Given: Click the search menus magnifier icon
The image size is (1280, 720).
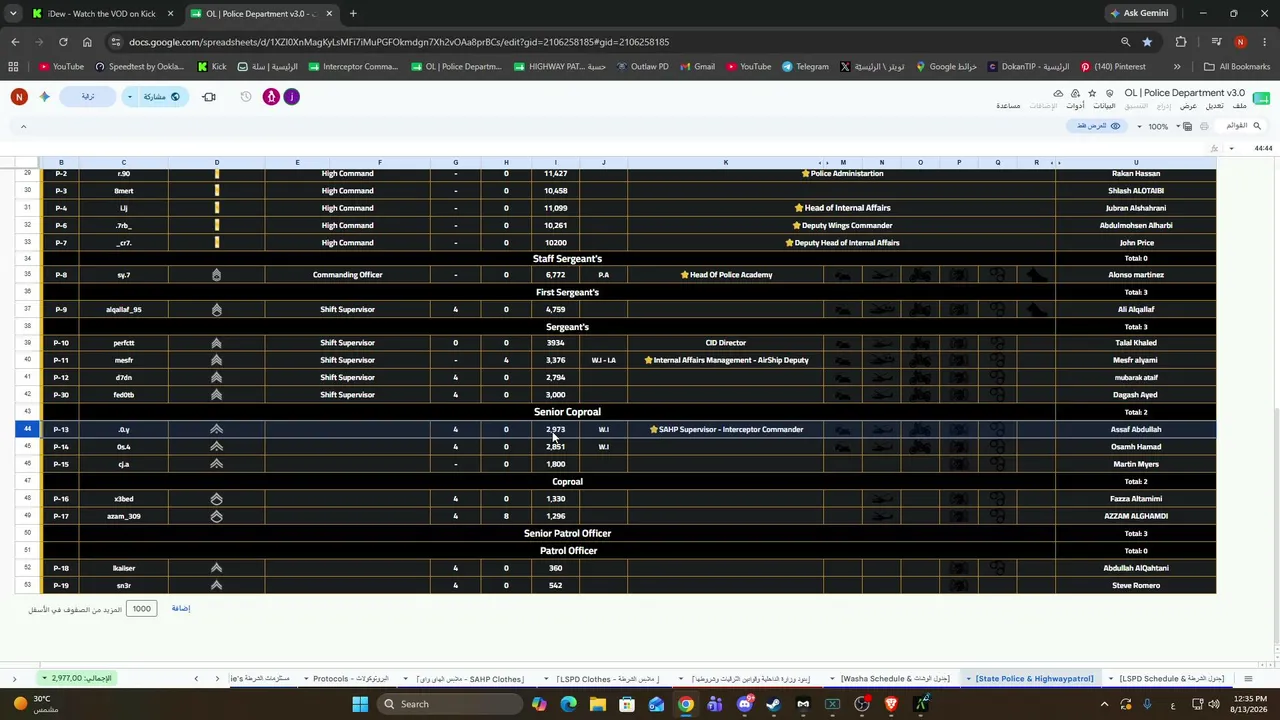Looking at the screenshot, I should (x=1257, y=126).
